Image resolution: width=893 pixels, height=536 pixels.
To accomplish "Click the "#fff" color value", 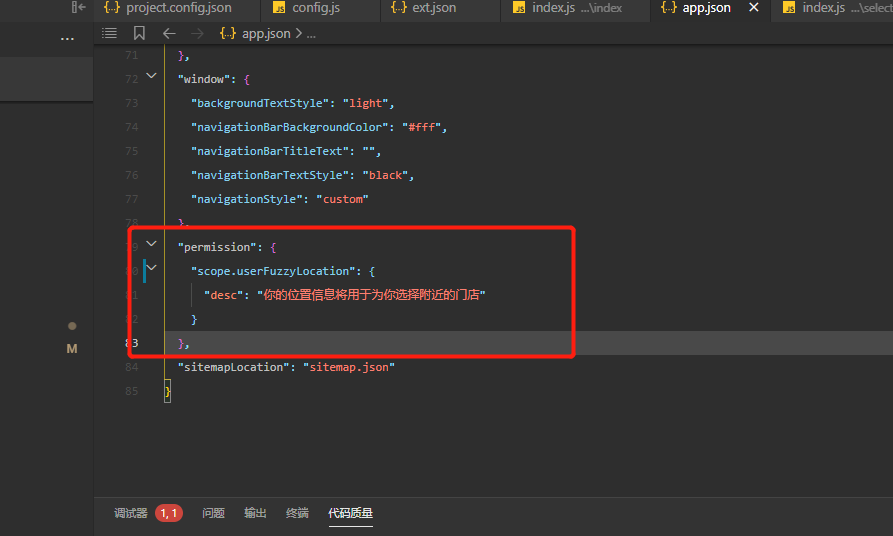I will [421, 127].
